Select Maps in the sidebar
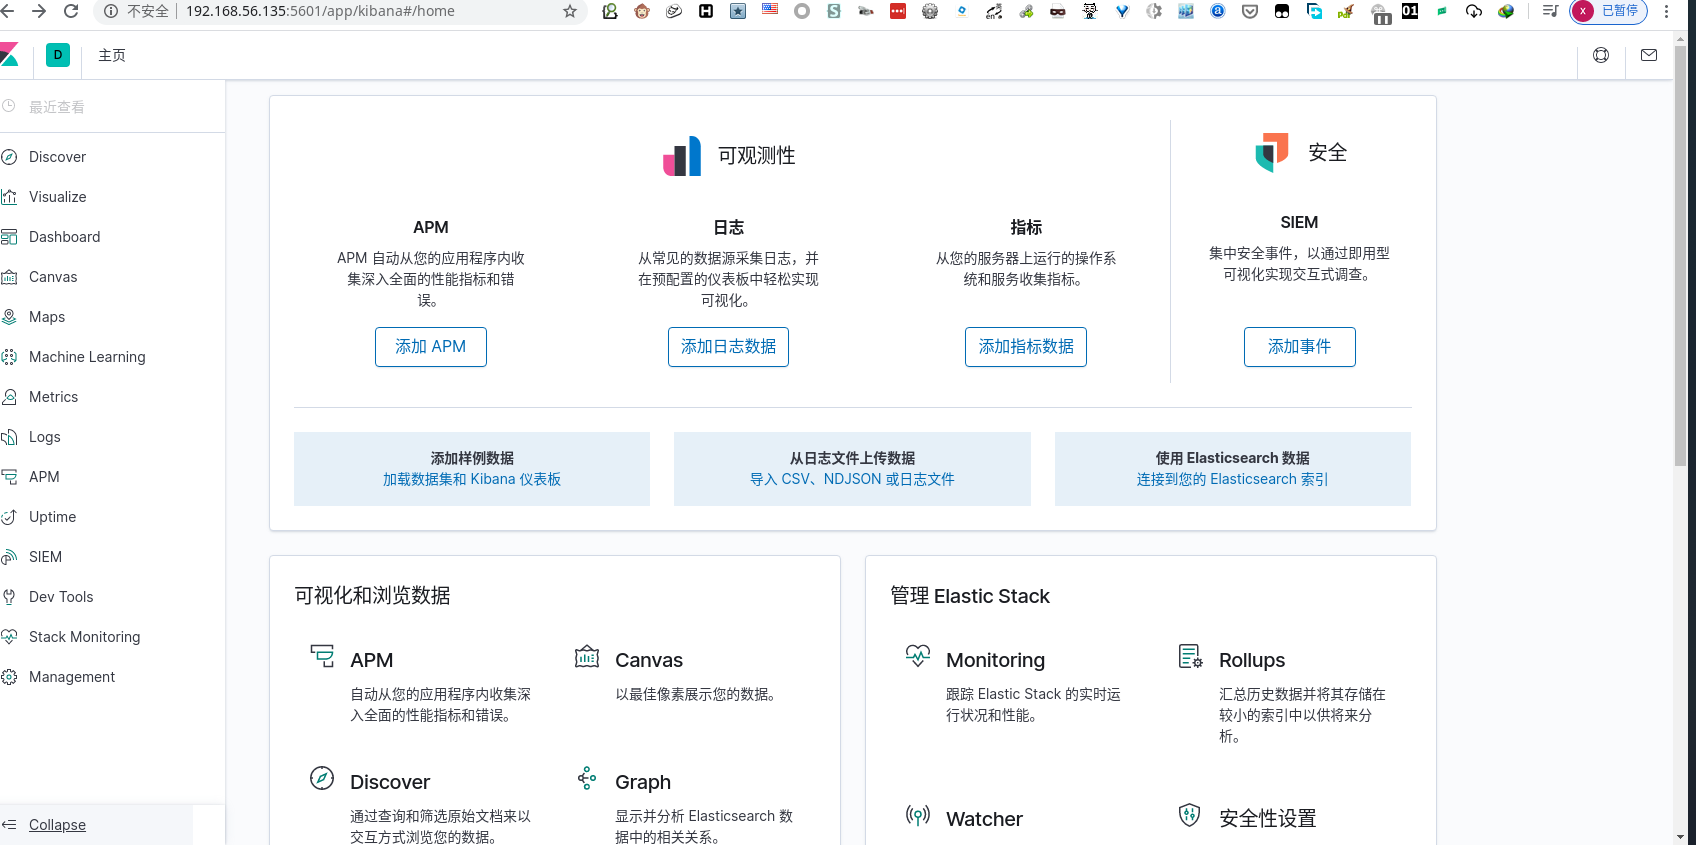The image size is (1696, 845). point(47,317)
